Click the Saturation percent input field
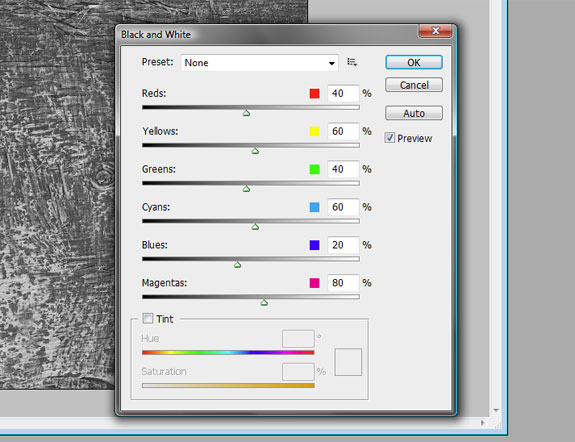The height and width of the screenshot is (442, 575). (x=298, y=372)
